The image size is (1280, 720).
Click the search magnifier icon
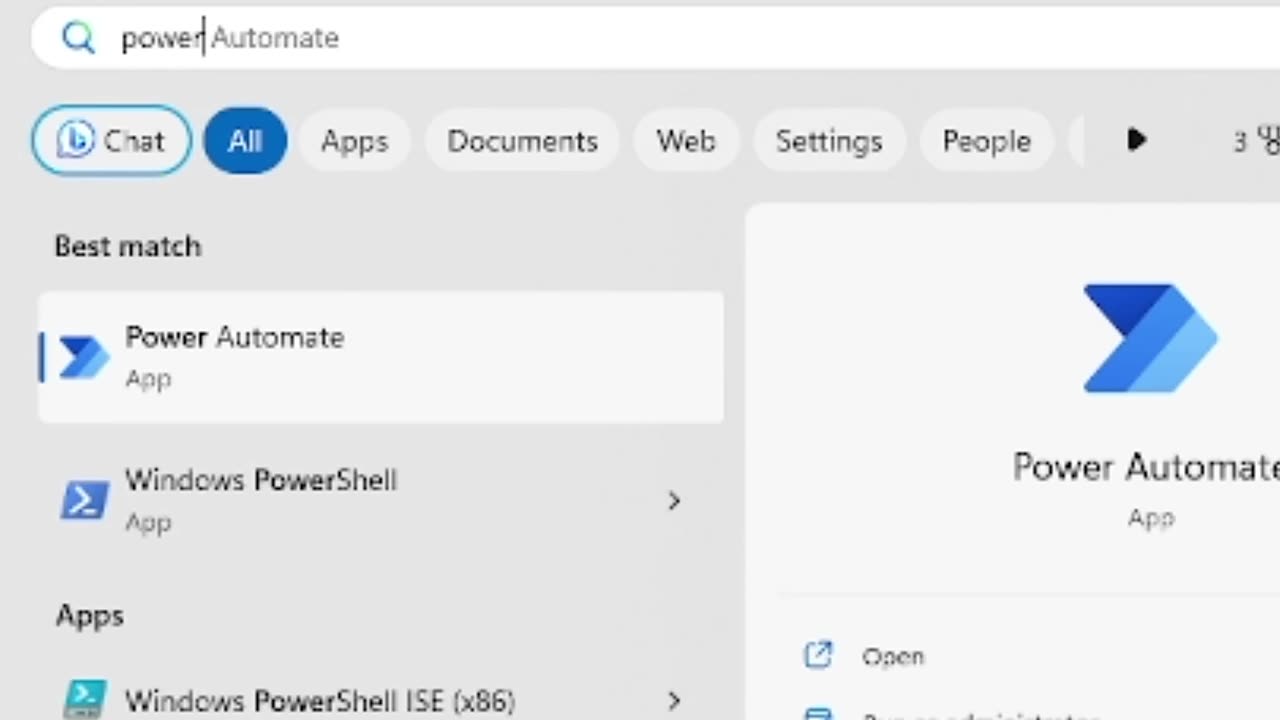point(78,38)
